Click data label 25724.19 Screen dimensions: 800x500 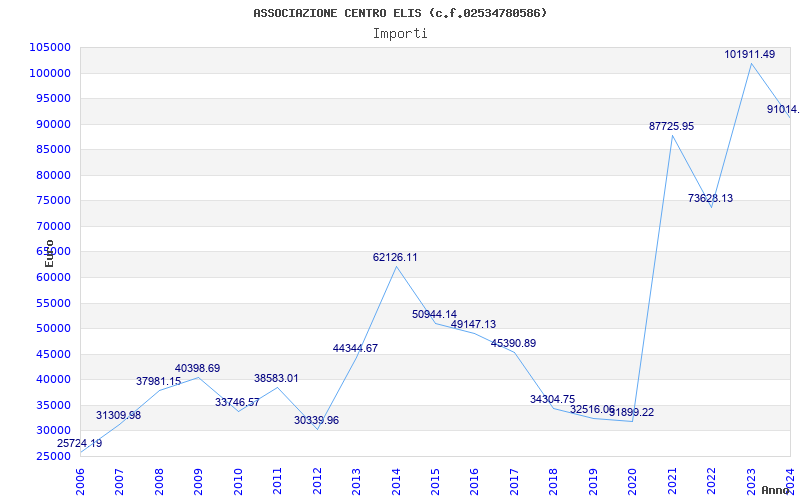point(79,443)
